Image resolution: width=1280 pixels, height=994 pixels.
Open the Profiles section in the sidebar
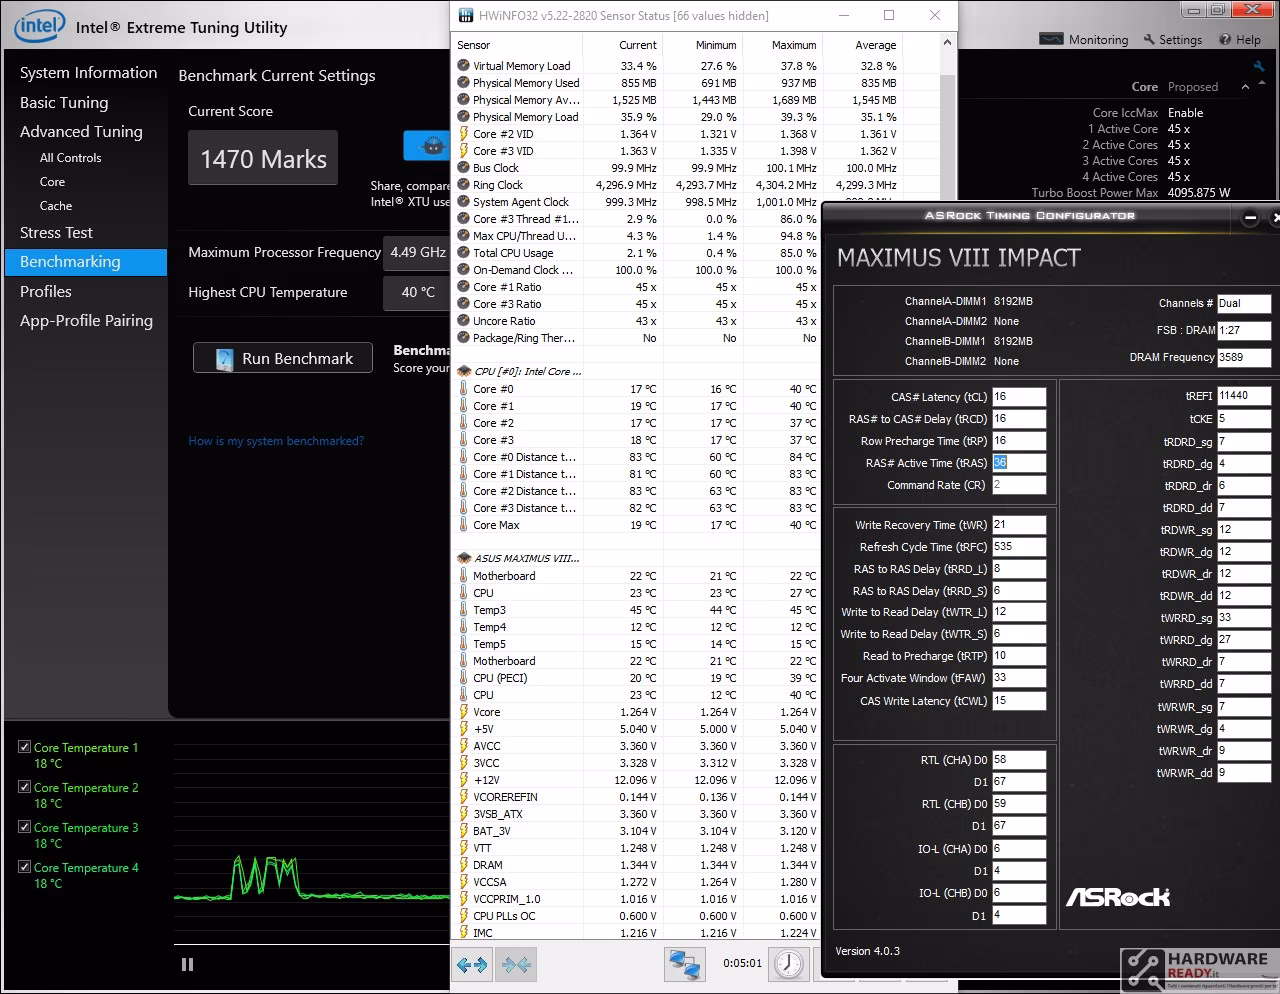[x=46, y=291]
